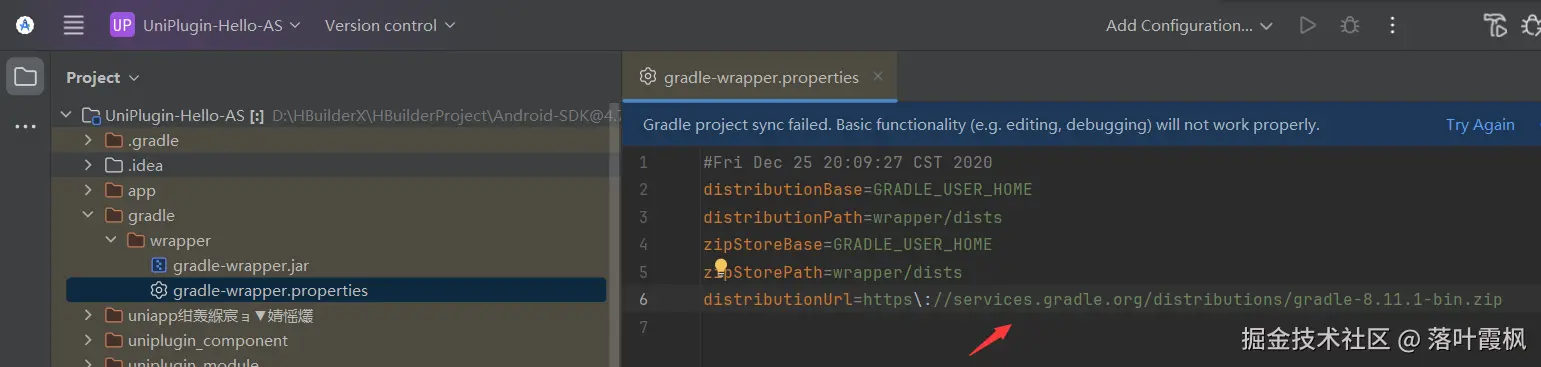Close the gradle-wrapper.properties tab

(x=878, y=76)
